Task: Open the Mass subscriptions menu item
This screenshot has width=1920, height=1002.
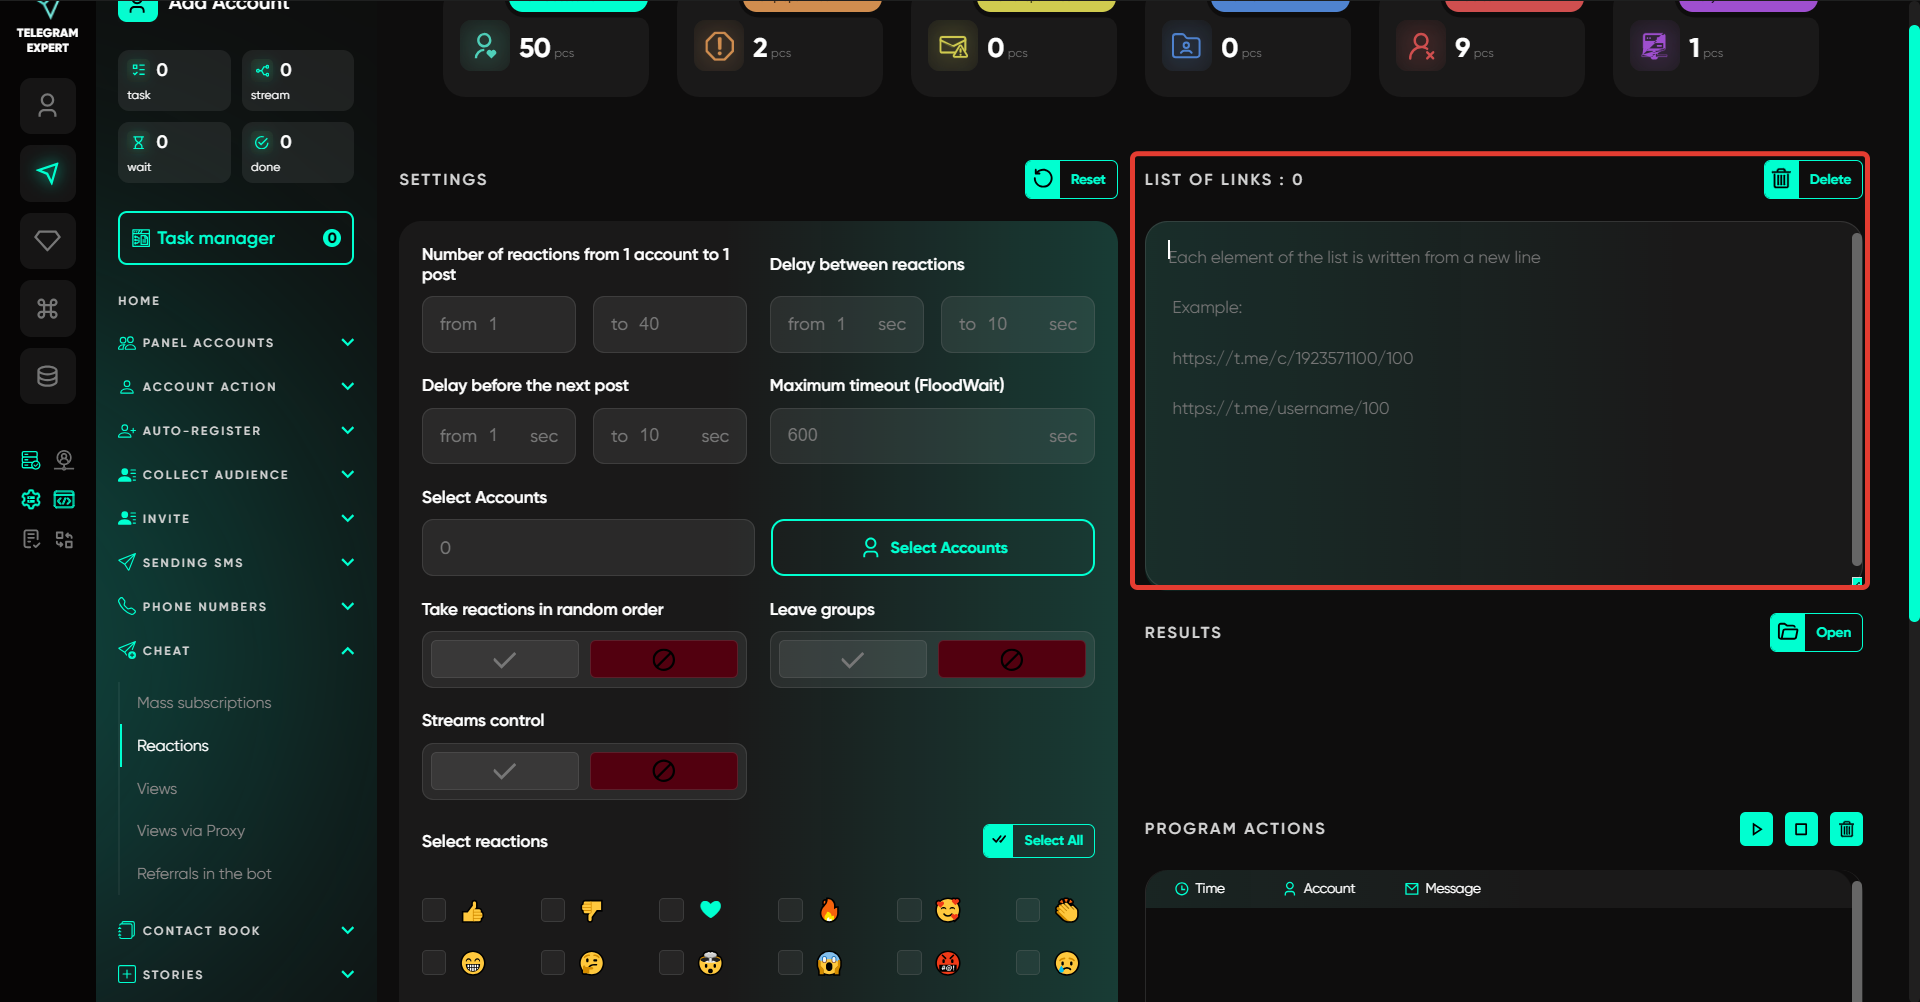Action: [204, 703]
